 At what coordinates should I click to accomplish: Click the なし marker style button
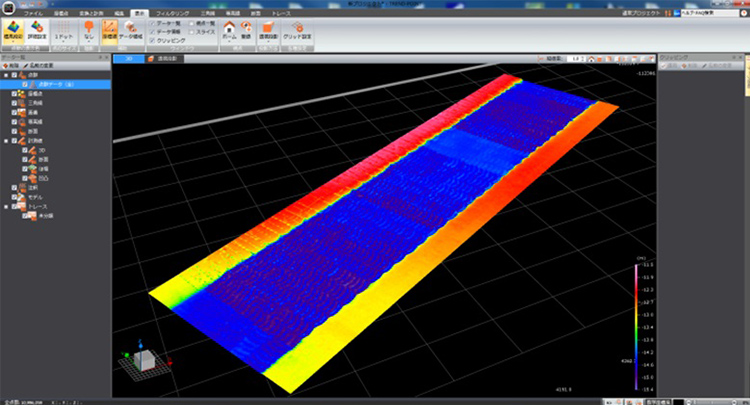88,30
